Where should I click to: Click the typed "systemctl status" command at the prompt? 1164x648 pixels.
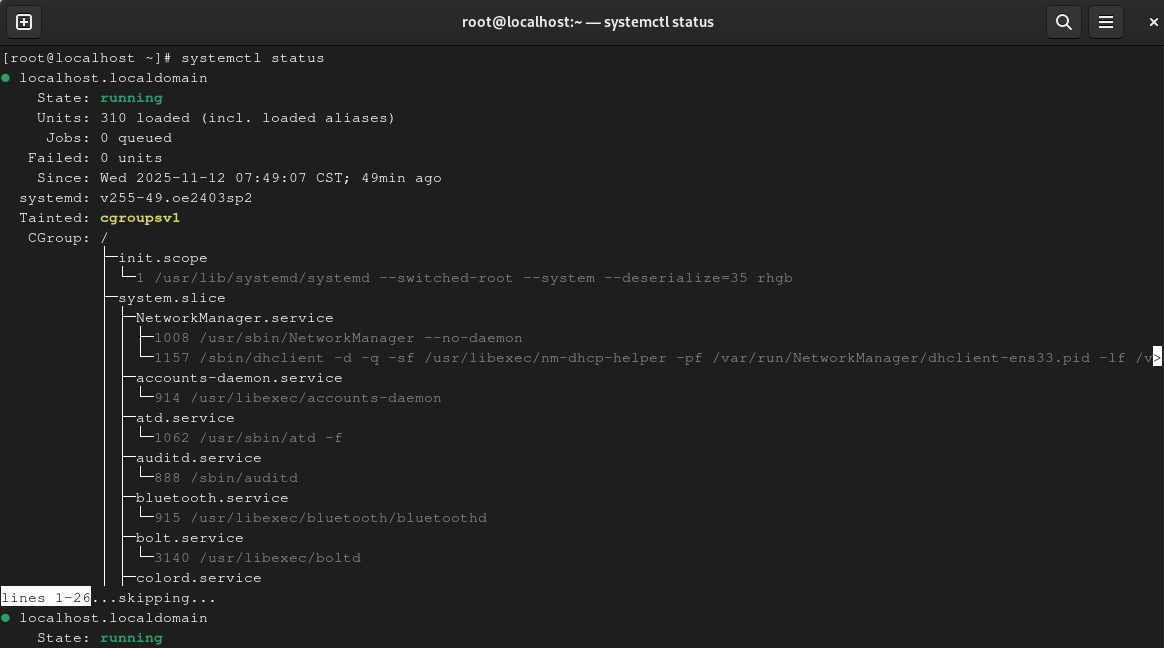(x=253, y=58)
